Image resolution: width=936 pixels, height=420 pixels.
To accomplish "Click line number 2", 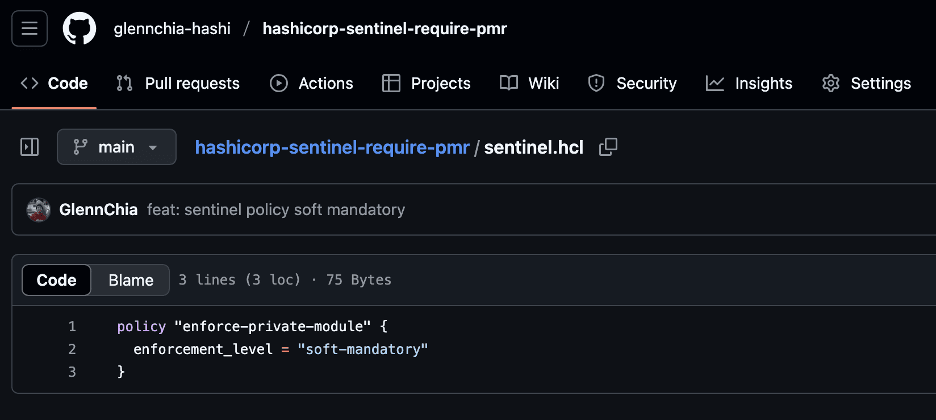I will 72,350.
